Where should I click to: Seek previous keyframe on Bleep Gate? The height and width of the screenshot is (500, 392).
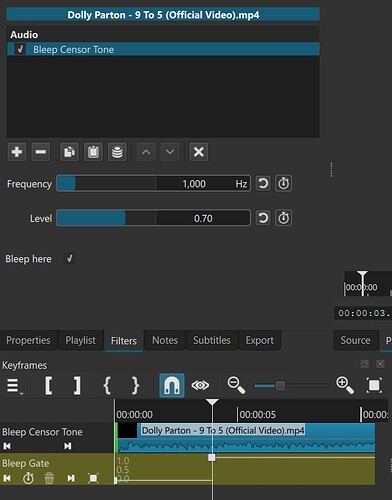click(7, 478)
